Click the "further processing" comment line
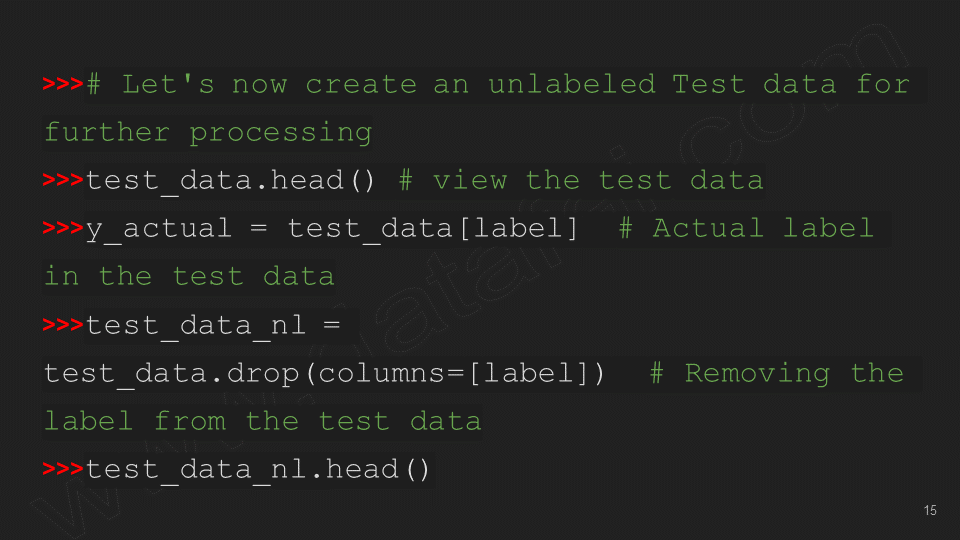 208,133
